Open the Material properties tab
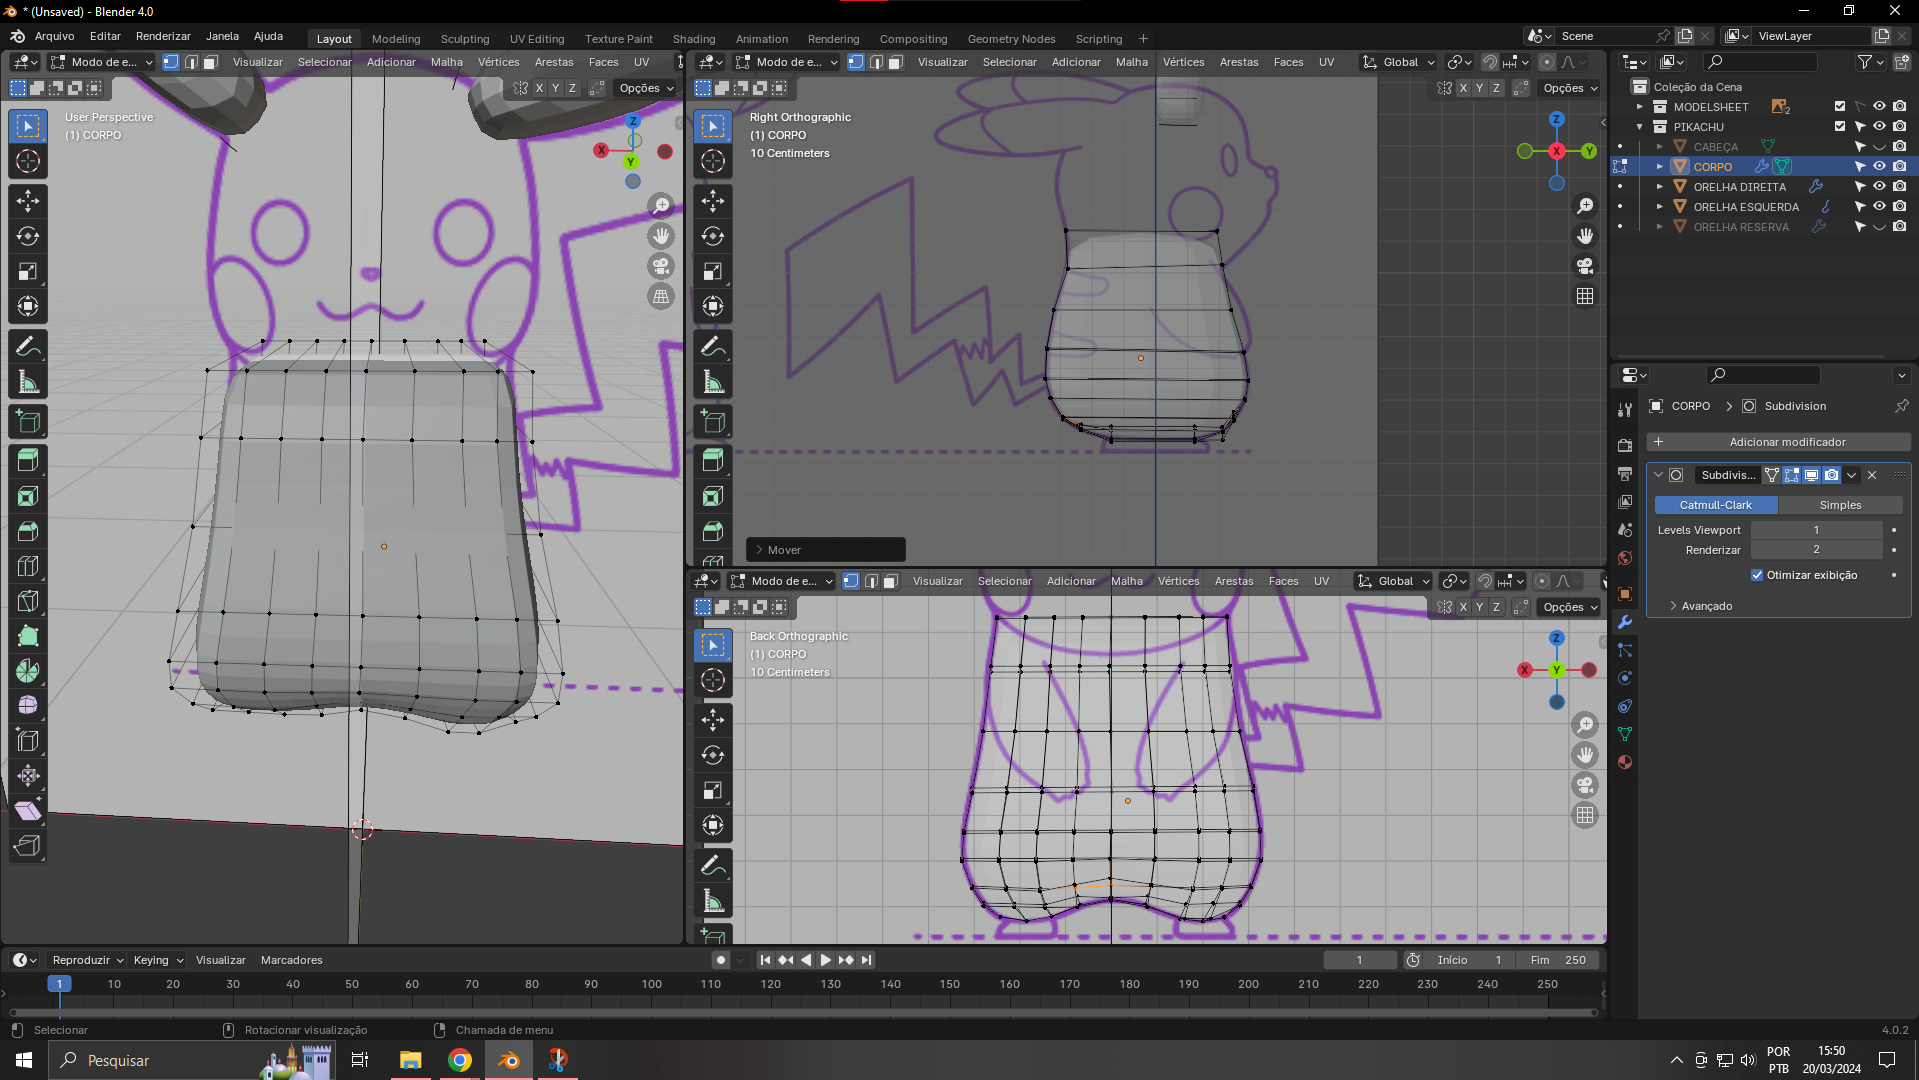1919x1080 pixels. pos(1625,762)
